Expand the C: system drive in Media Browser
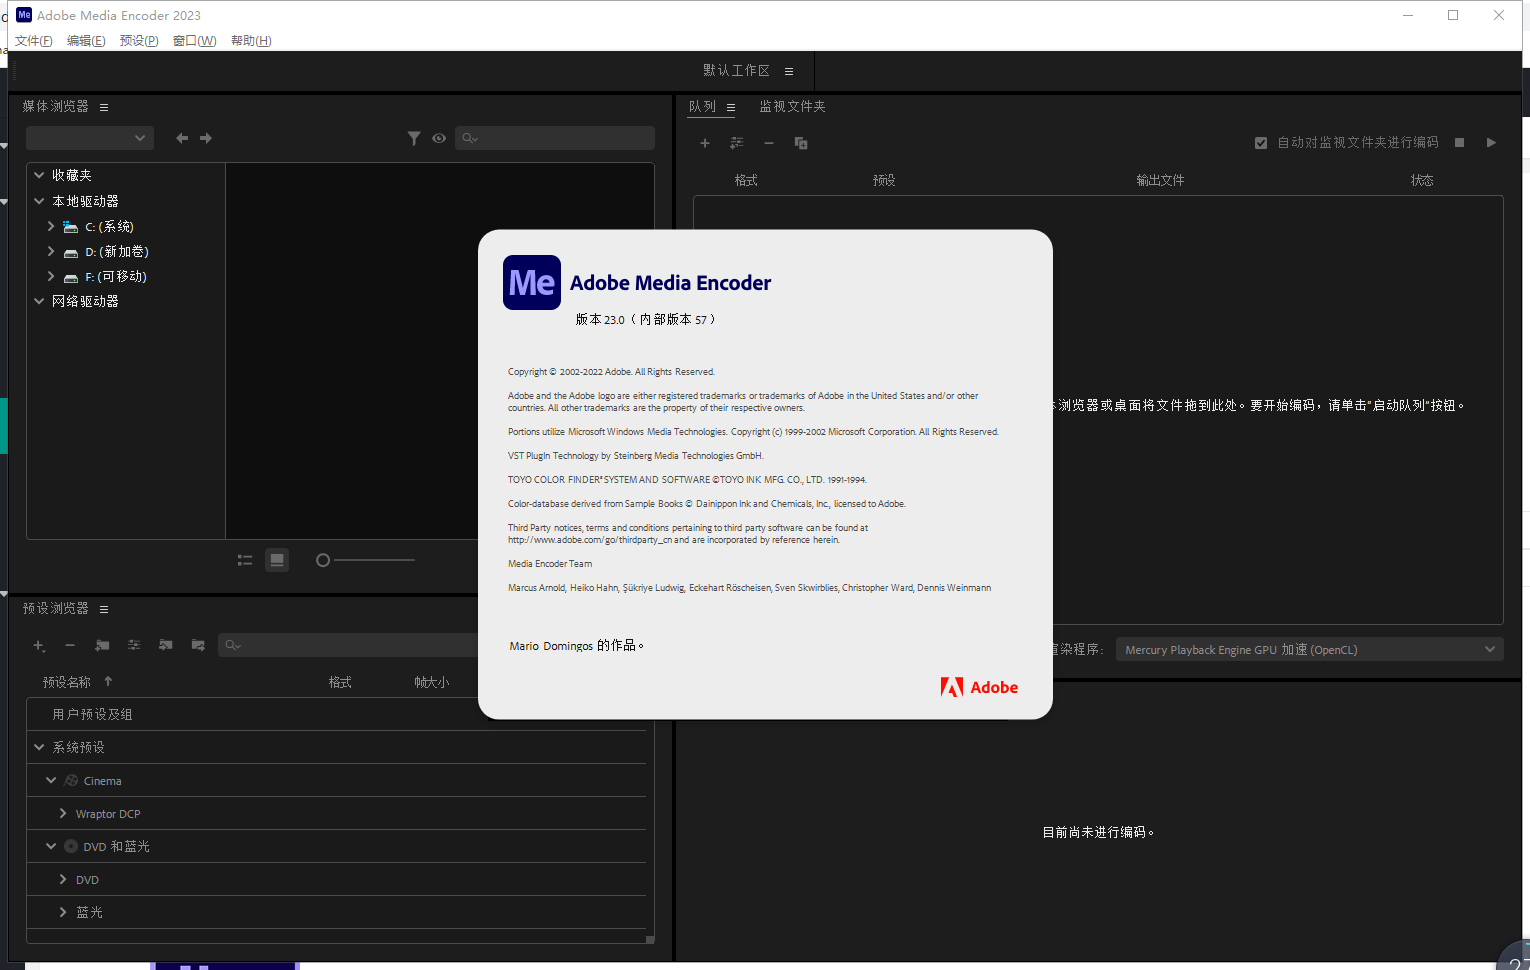Viewport: 1530px width, 970px height. [50, 226]
